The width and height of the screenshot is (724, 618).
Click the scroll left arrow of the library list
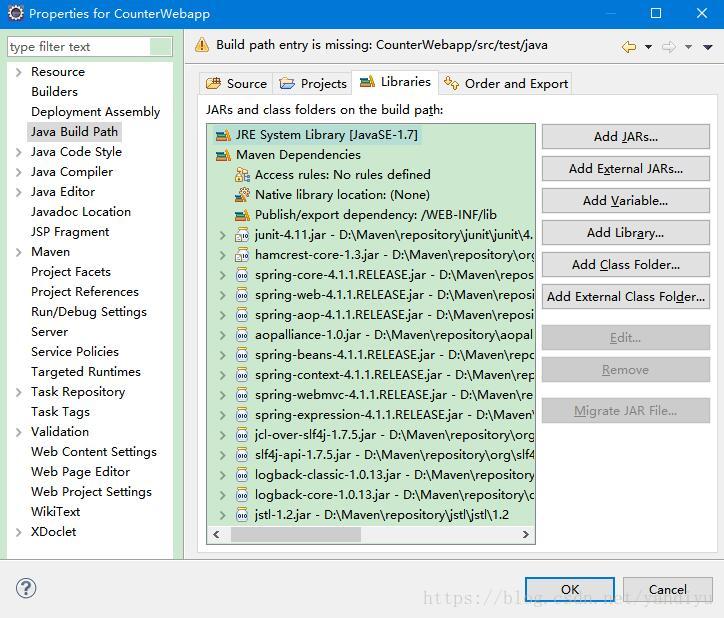pyautogui.click(x=216, y=534)
